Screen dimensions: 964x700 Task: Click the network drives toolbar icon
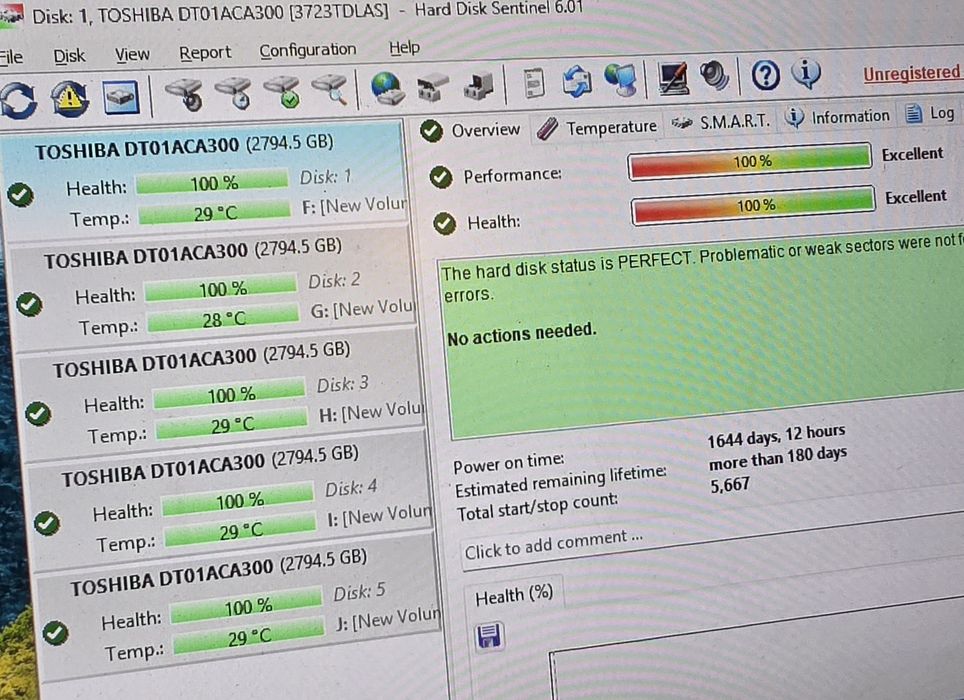tap(433, 87)
